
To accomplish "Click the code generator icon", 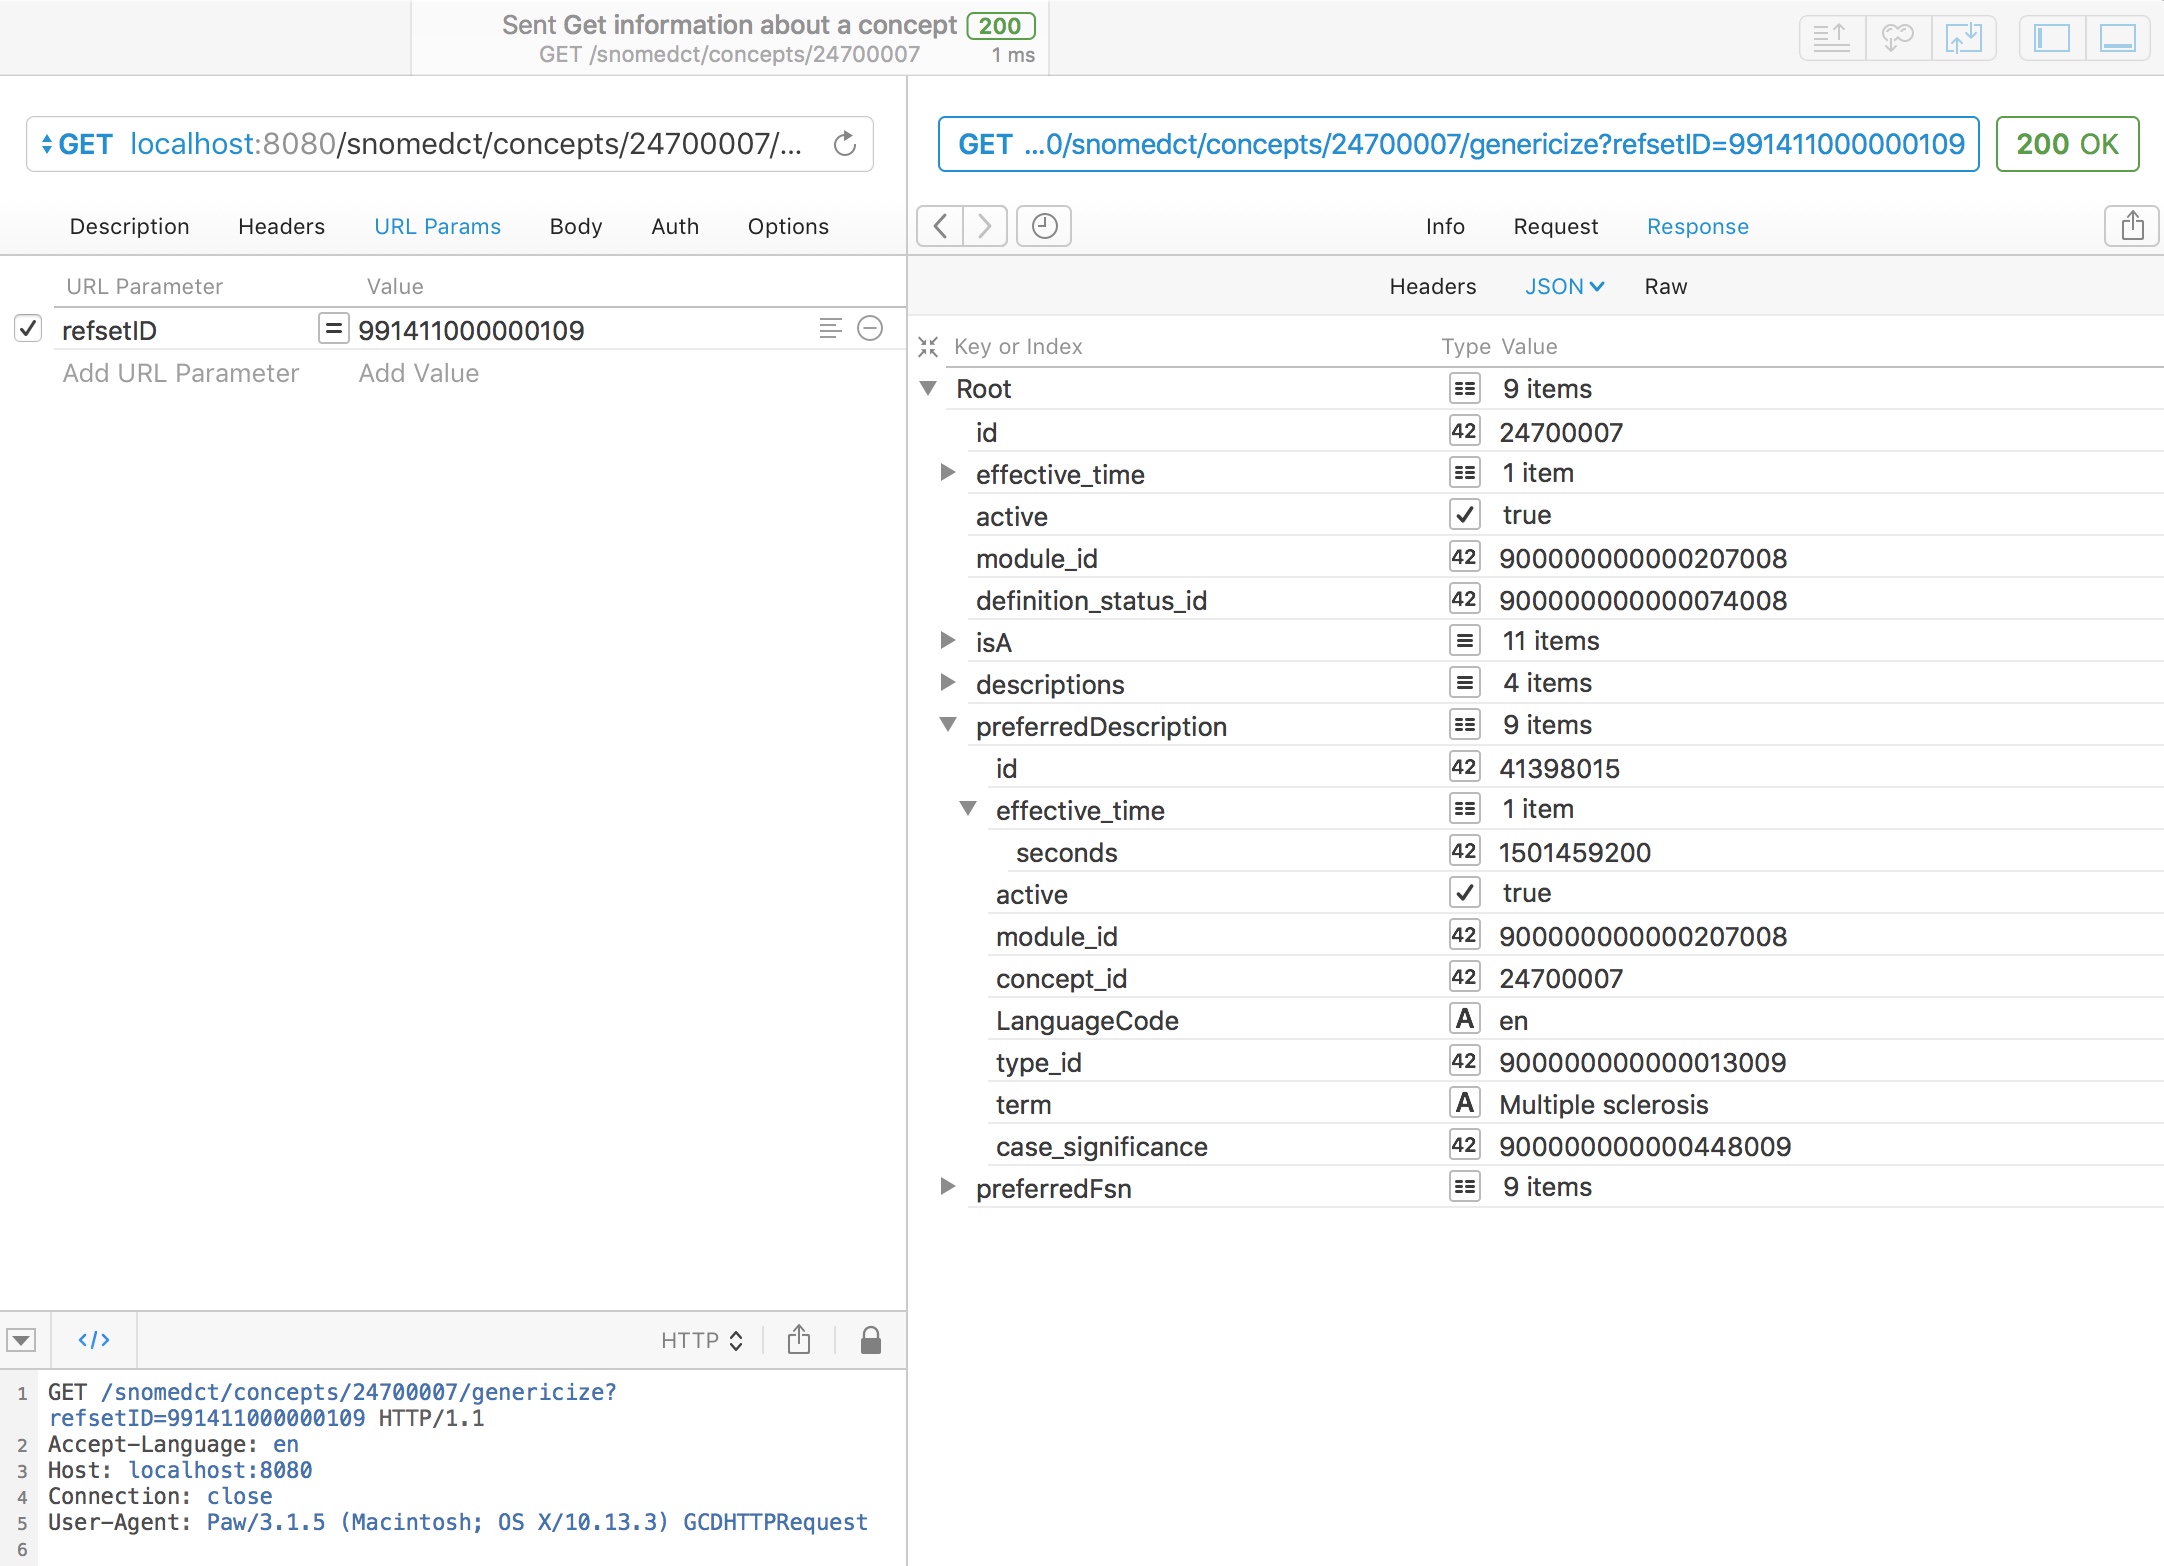I will tap(94, 1340).
